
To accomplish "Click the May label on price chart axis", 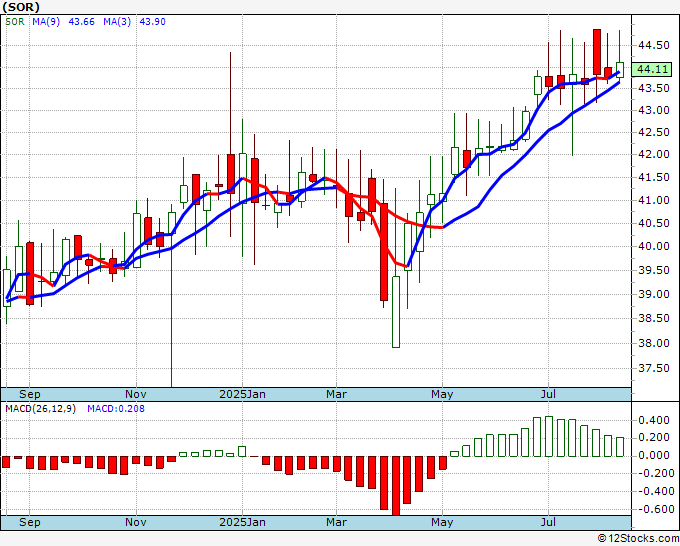I will tap(442, 394).
